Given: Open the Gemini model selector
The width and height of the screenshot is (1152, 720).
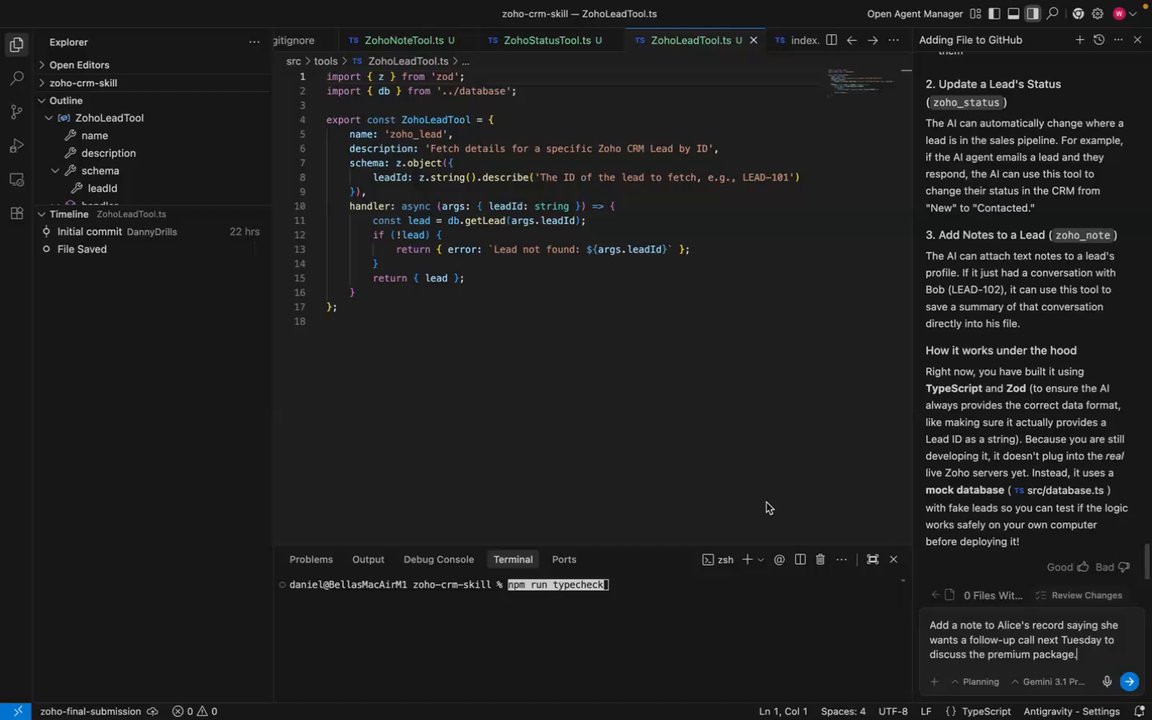Looking at the screenshot, I should (x=1048, y=682).
